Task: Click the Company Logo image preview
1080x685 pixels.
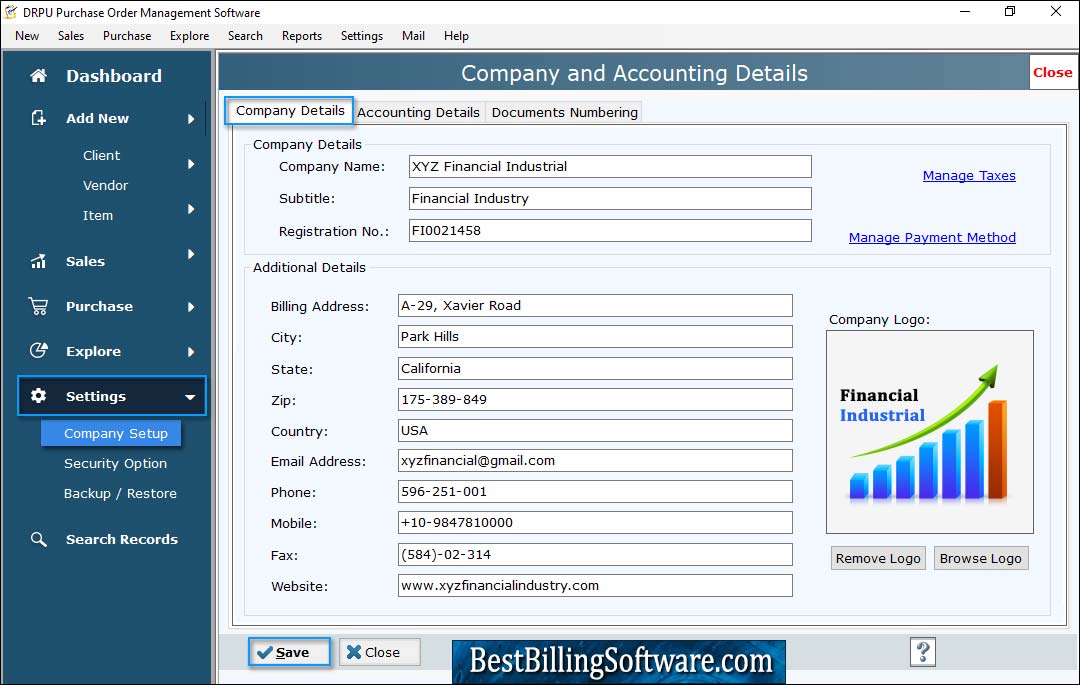Action: (x=930, y=432)
